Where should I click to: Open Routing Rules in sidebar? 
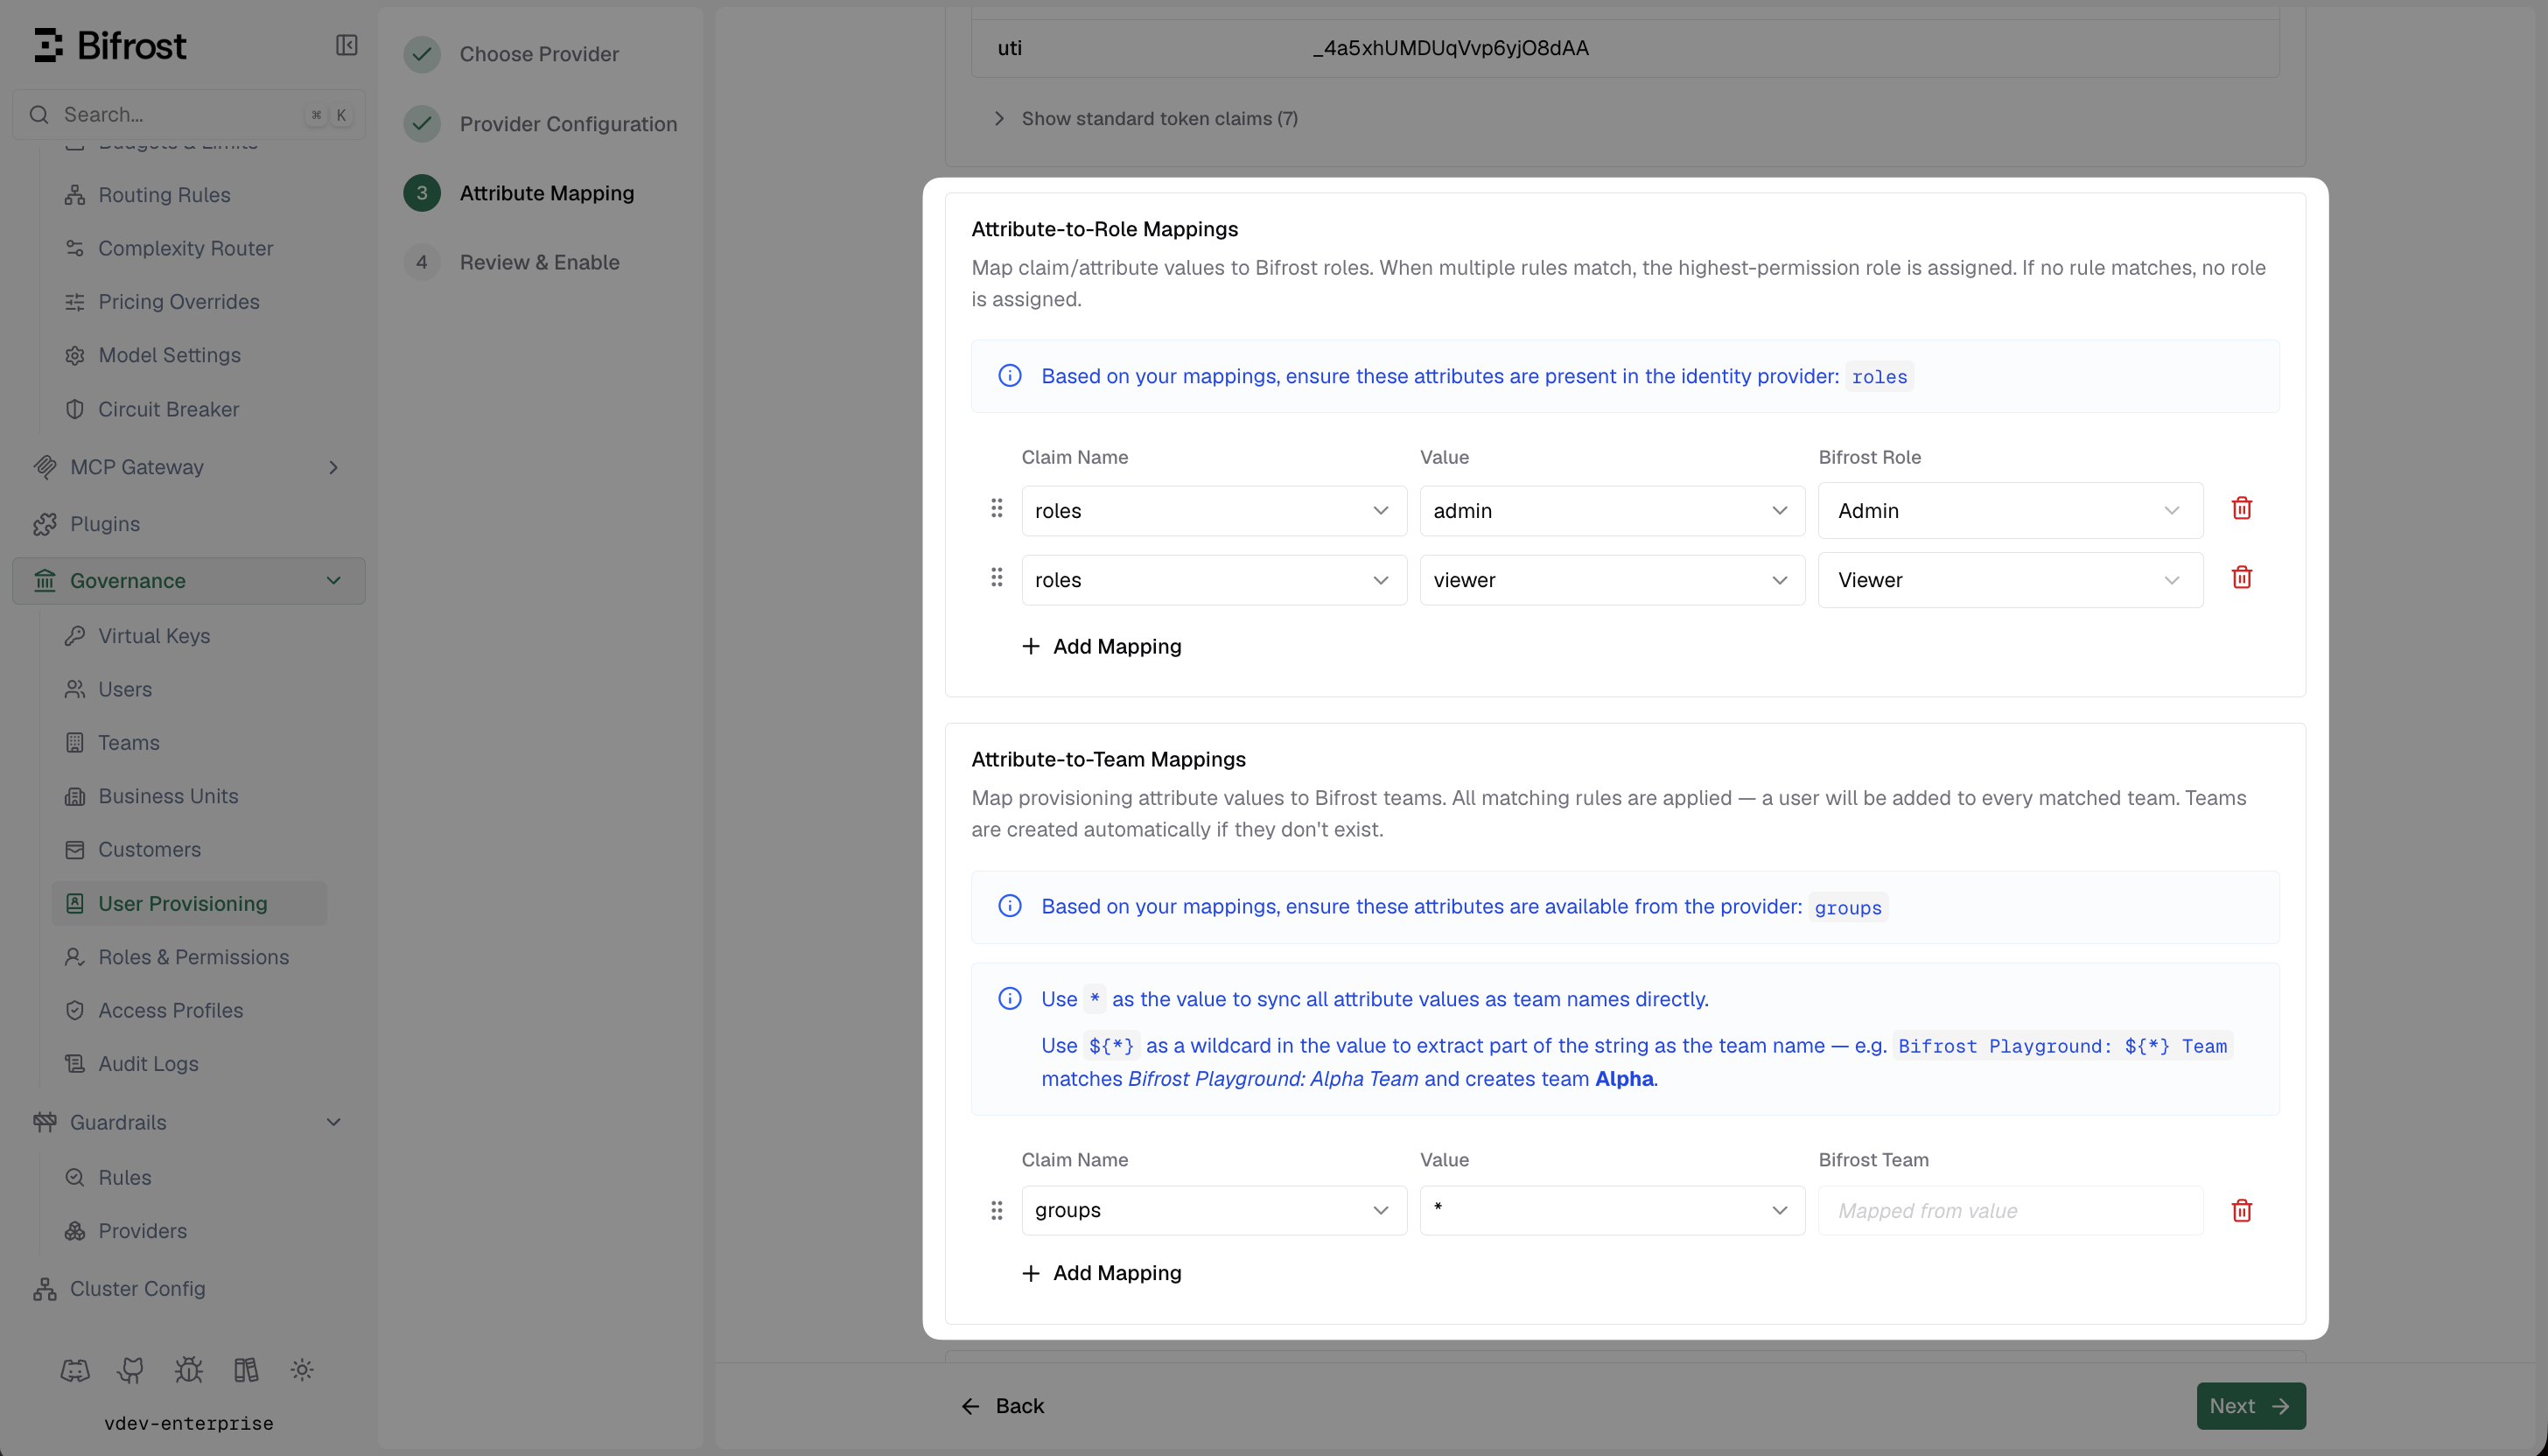point(188,195)
